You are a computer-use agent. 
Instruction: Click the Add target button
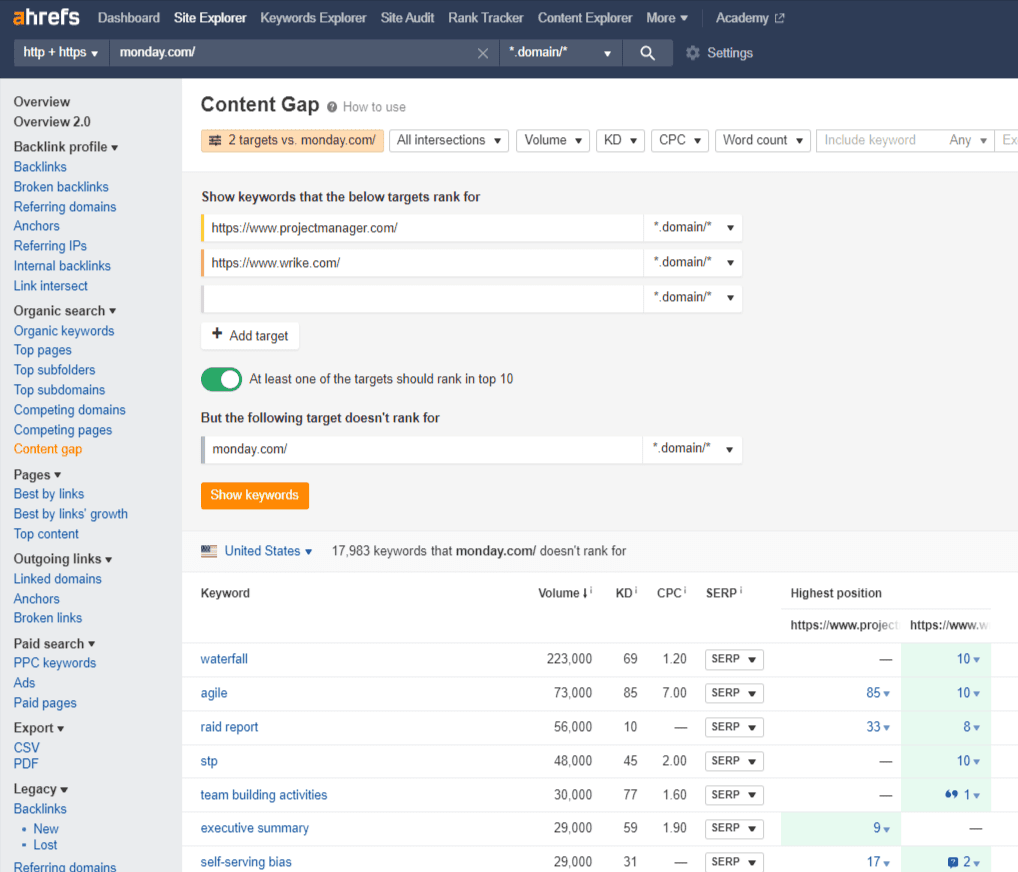250,336
